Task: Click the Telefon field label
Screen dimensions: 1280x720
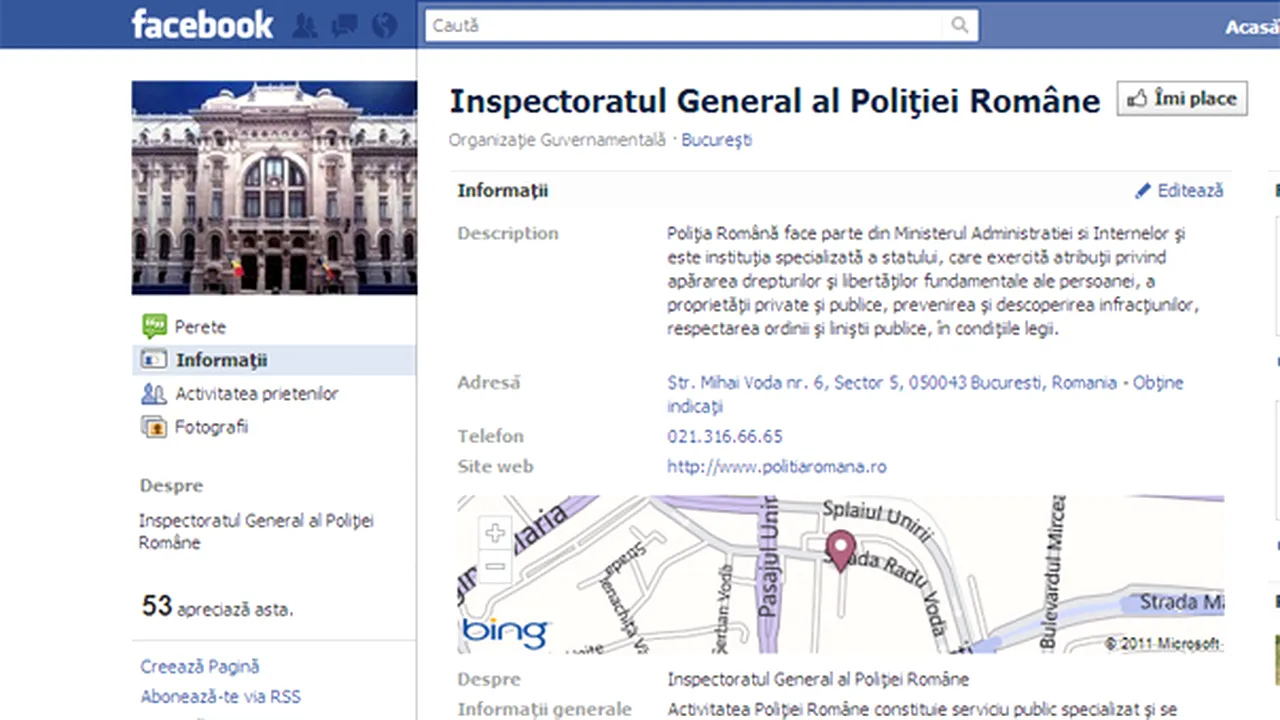Action: coord(490,436)
